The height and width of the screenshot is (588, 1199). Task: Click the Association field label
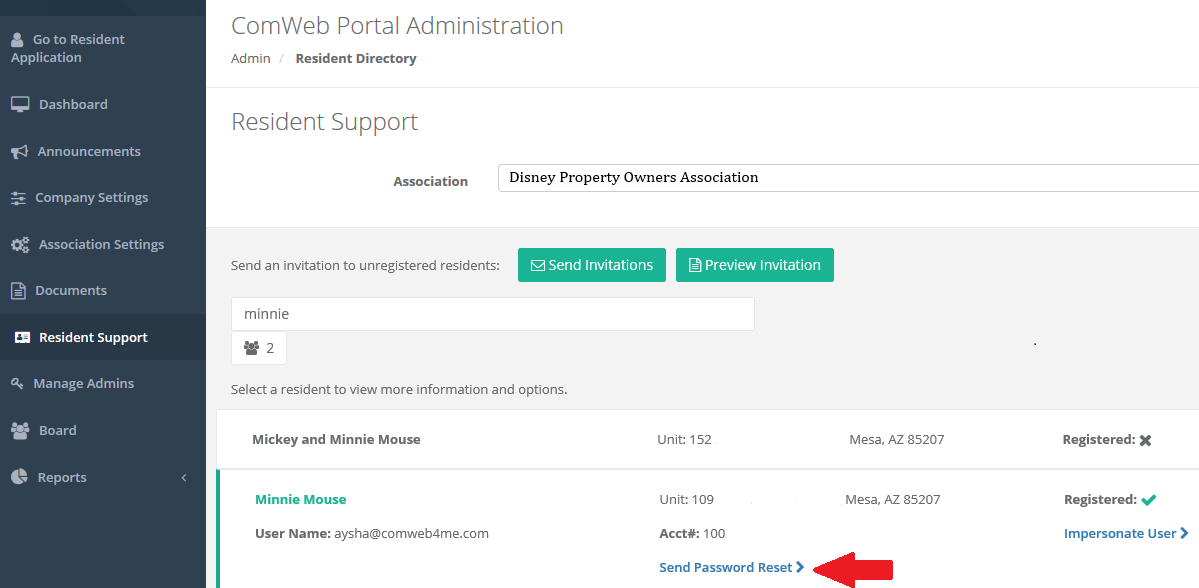click(431, 182)
